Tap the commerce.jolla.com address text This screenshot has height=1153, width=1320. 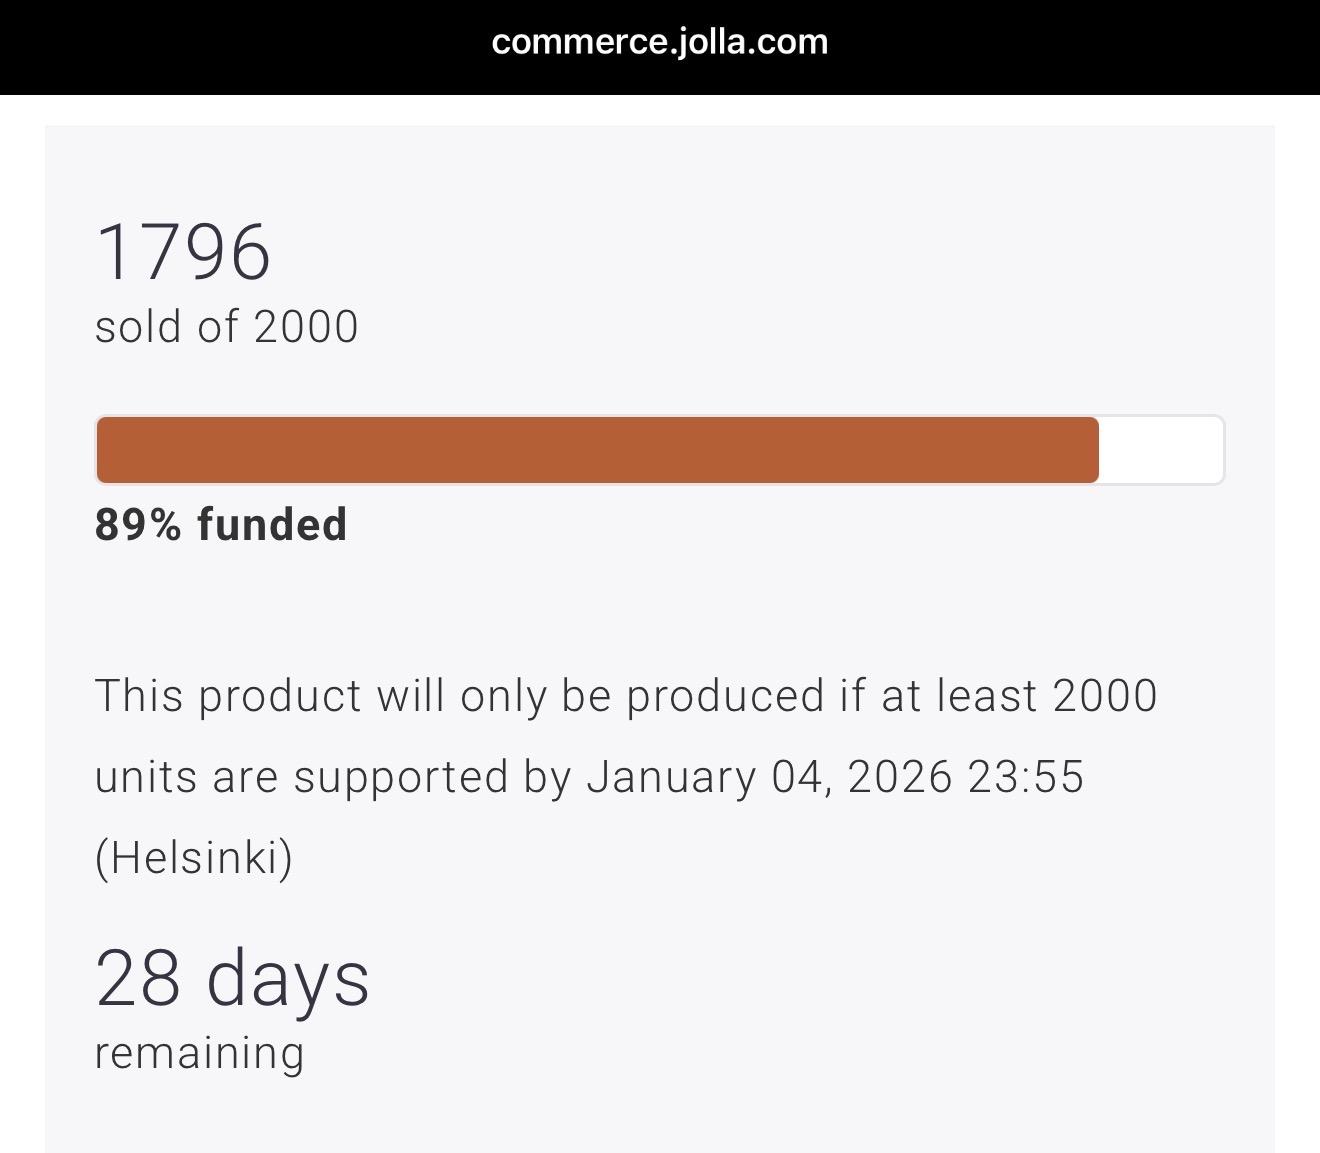tap(660, 42)
